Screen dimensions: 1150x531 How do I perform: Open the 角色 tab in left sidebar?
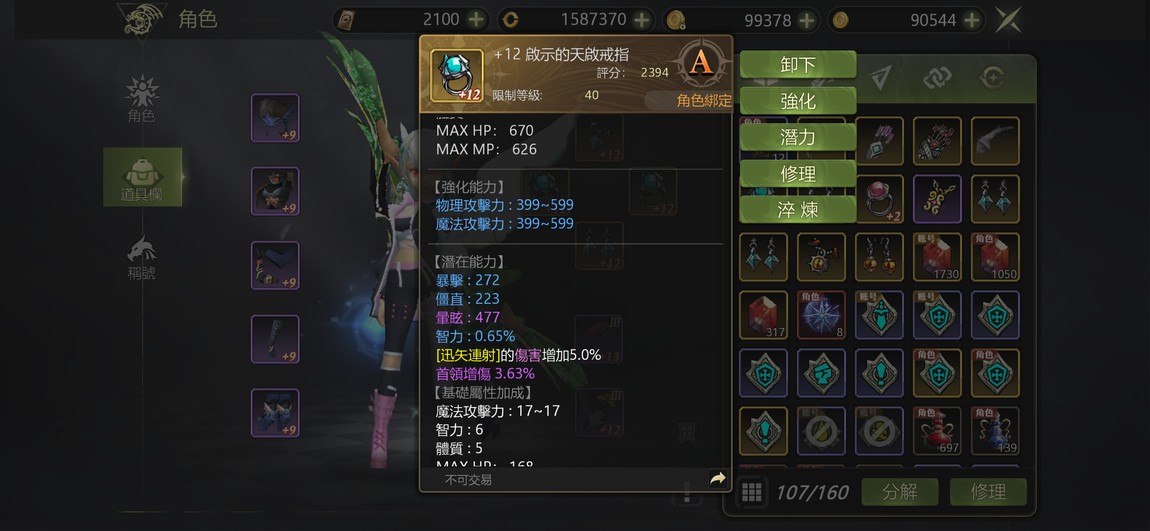(x=142, y=99)
